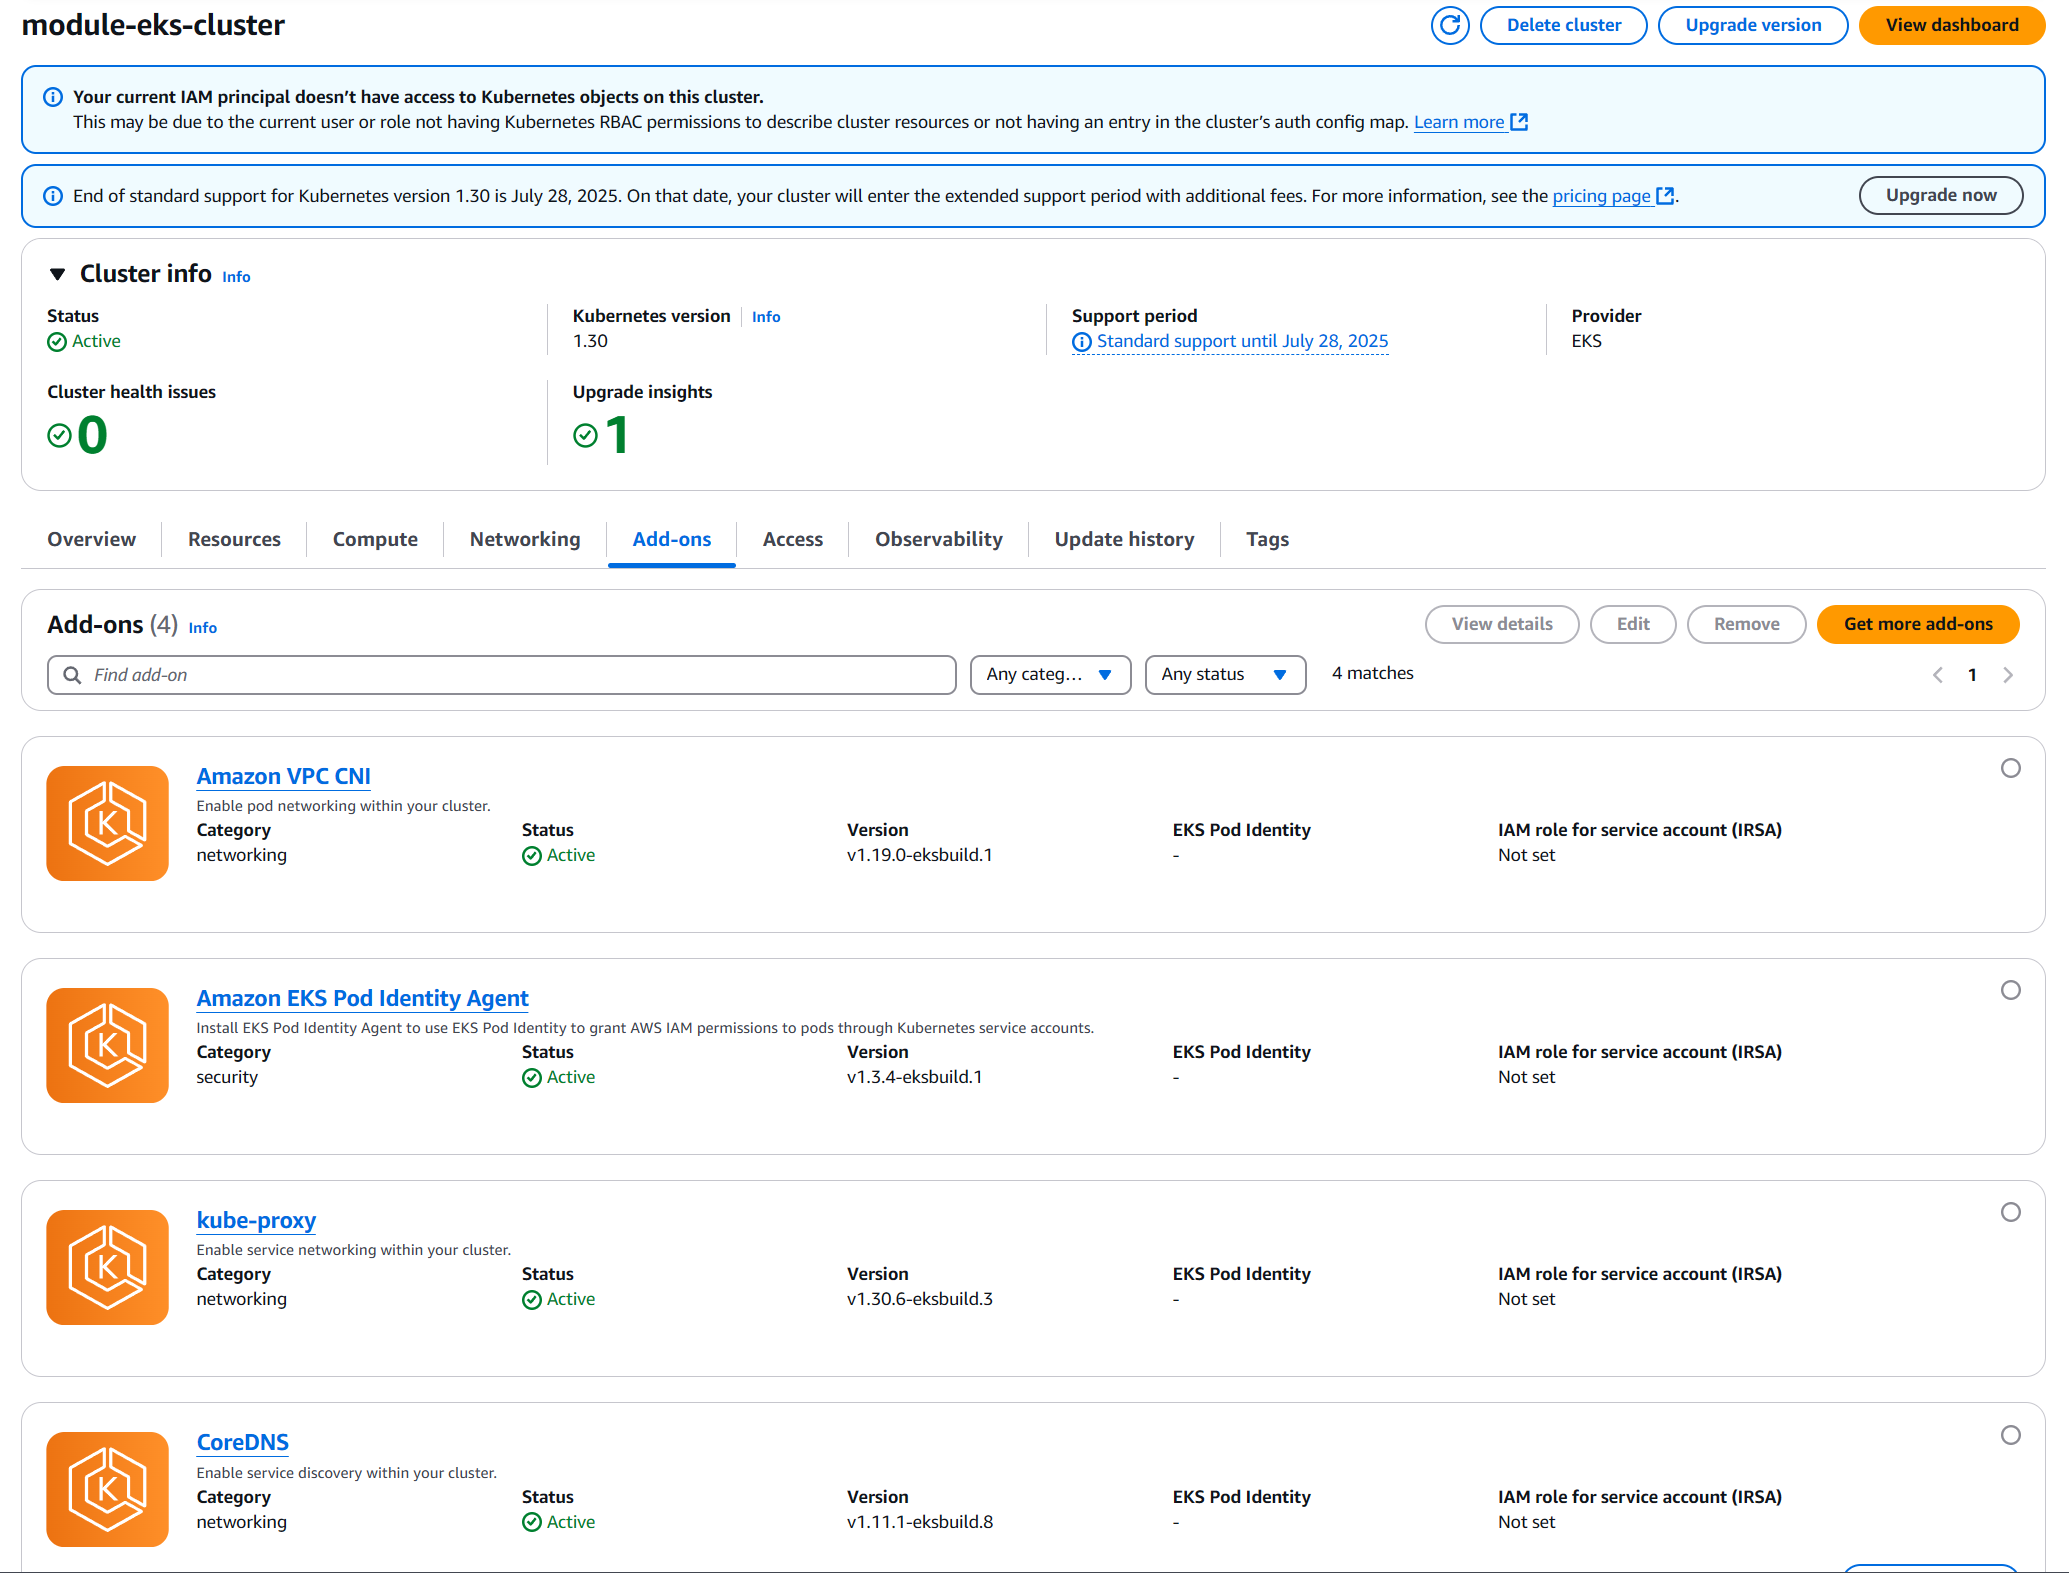Click Info link next to Kubernetes version
Screen dimensions: 2069x1573
tap(766, 317)
